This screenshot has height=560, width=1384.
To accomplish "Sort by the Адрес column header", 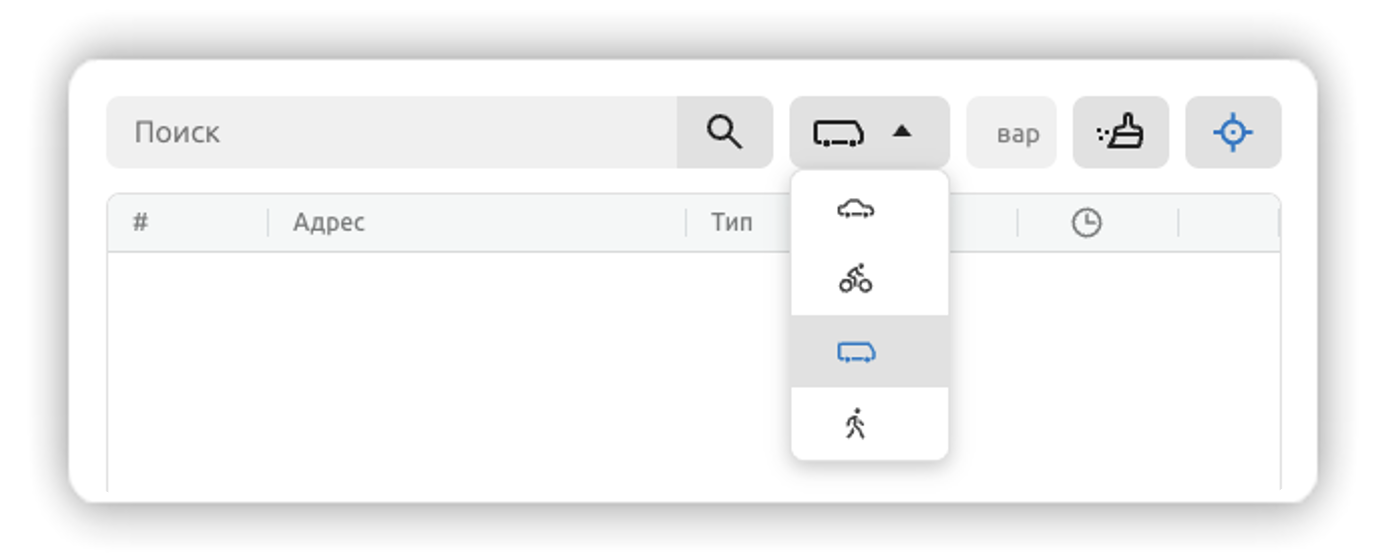I will point(329,222).
